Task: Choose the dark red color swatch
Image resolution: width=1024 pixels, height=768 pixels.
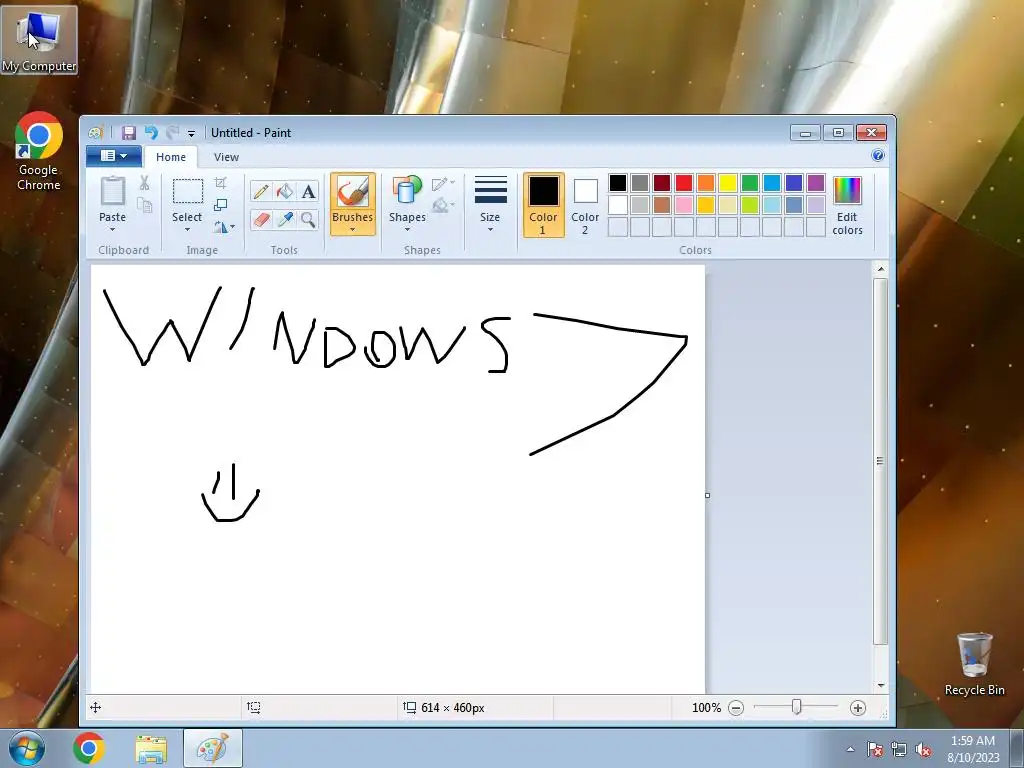Action: (x=662, y=183)
